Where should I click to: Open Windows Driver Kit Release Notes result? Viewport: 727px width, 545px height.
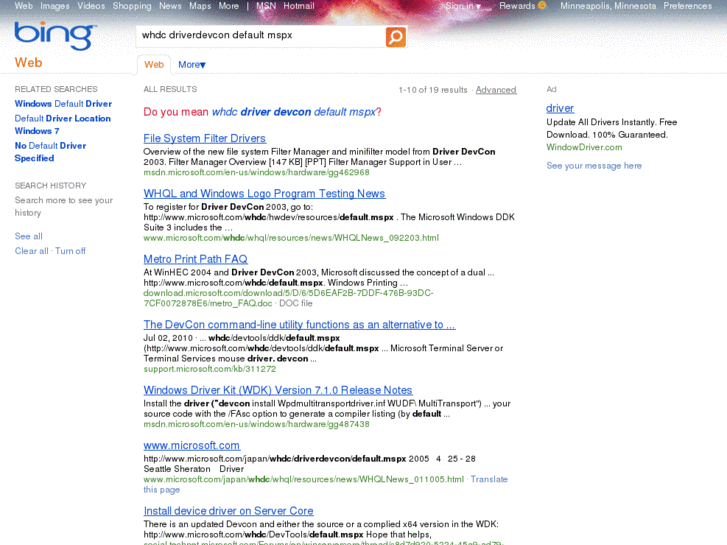coord(278,390)
